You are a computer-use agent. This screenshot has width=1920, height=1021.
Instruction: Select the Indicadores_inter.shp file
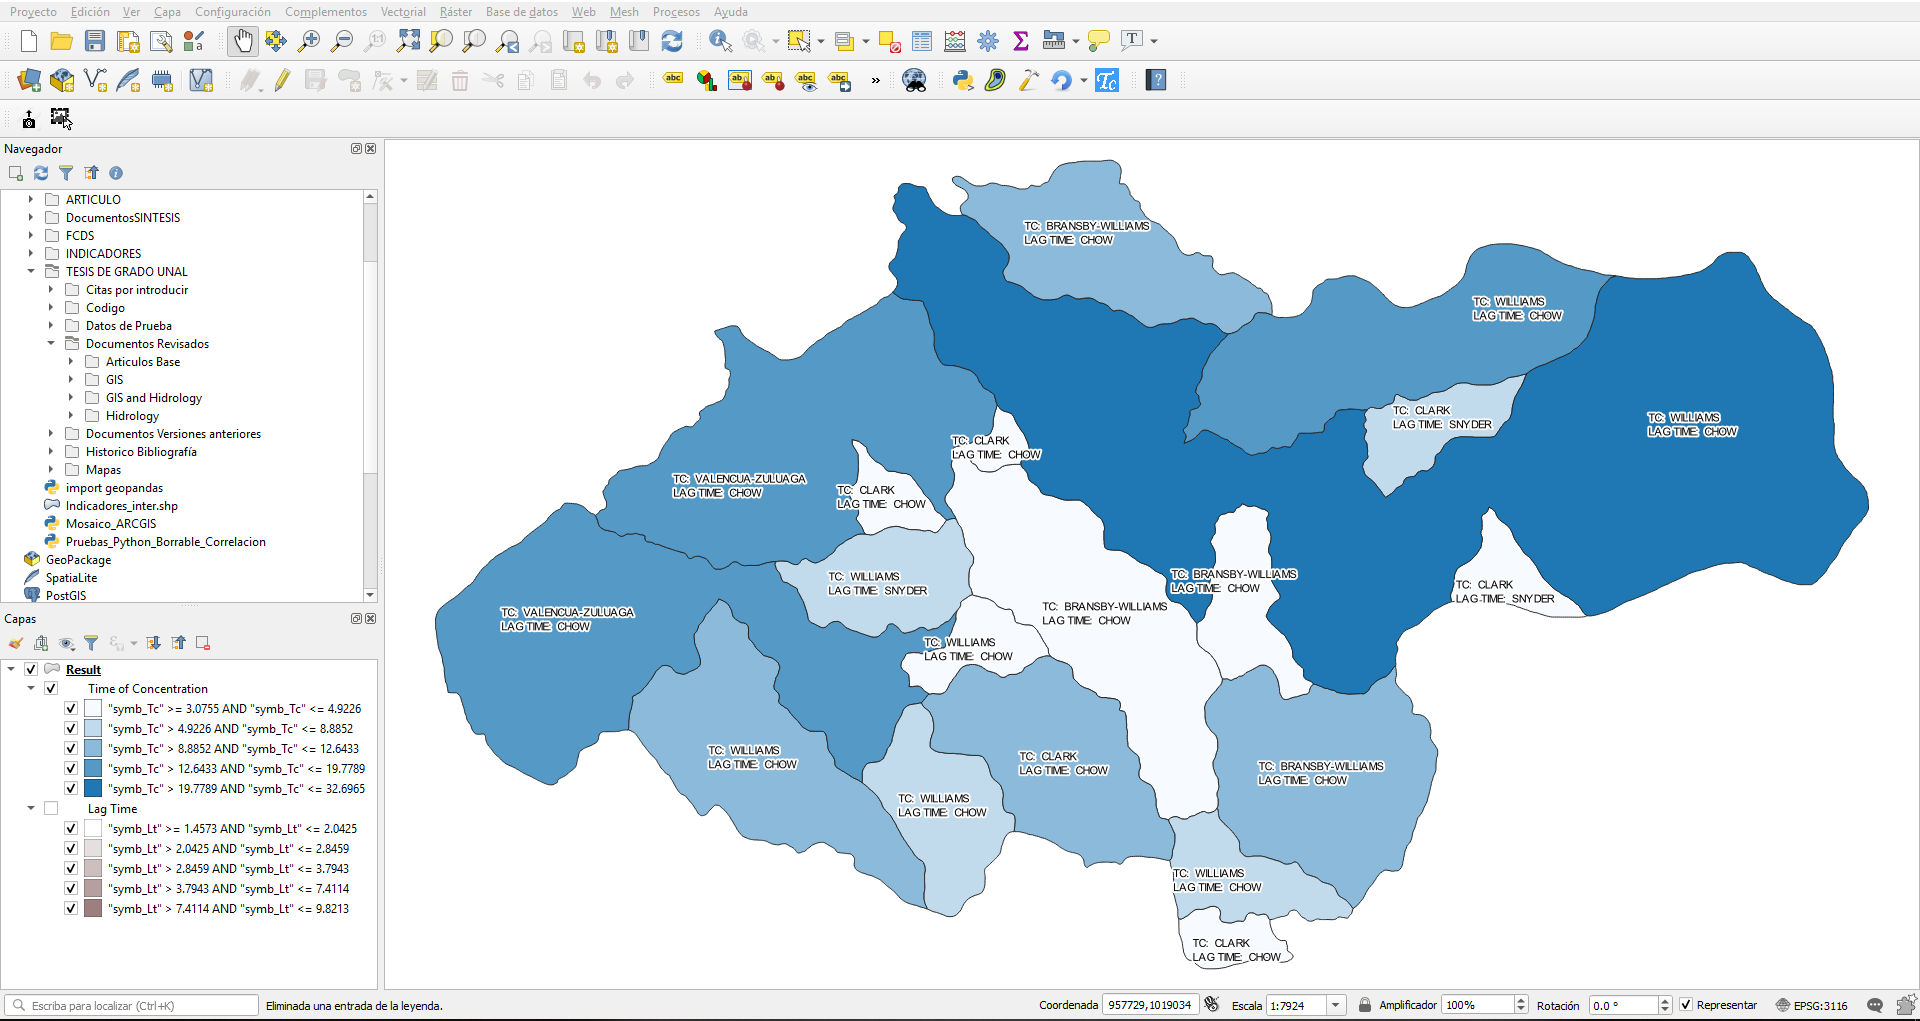(x=122, y=505)
